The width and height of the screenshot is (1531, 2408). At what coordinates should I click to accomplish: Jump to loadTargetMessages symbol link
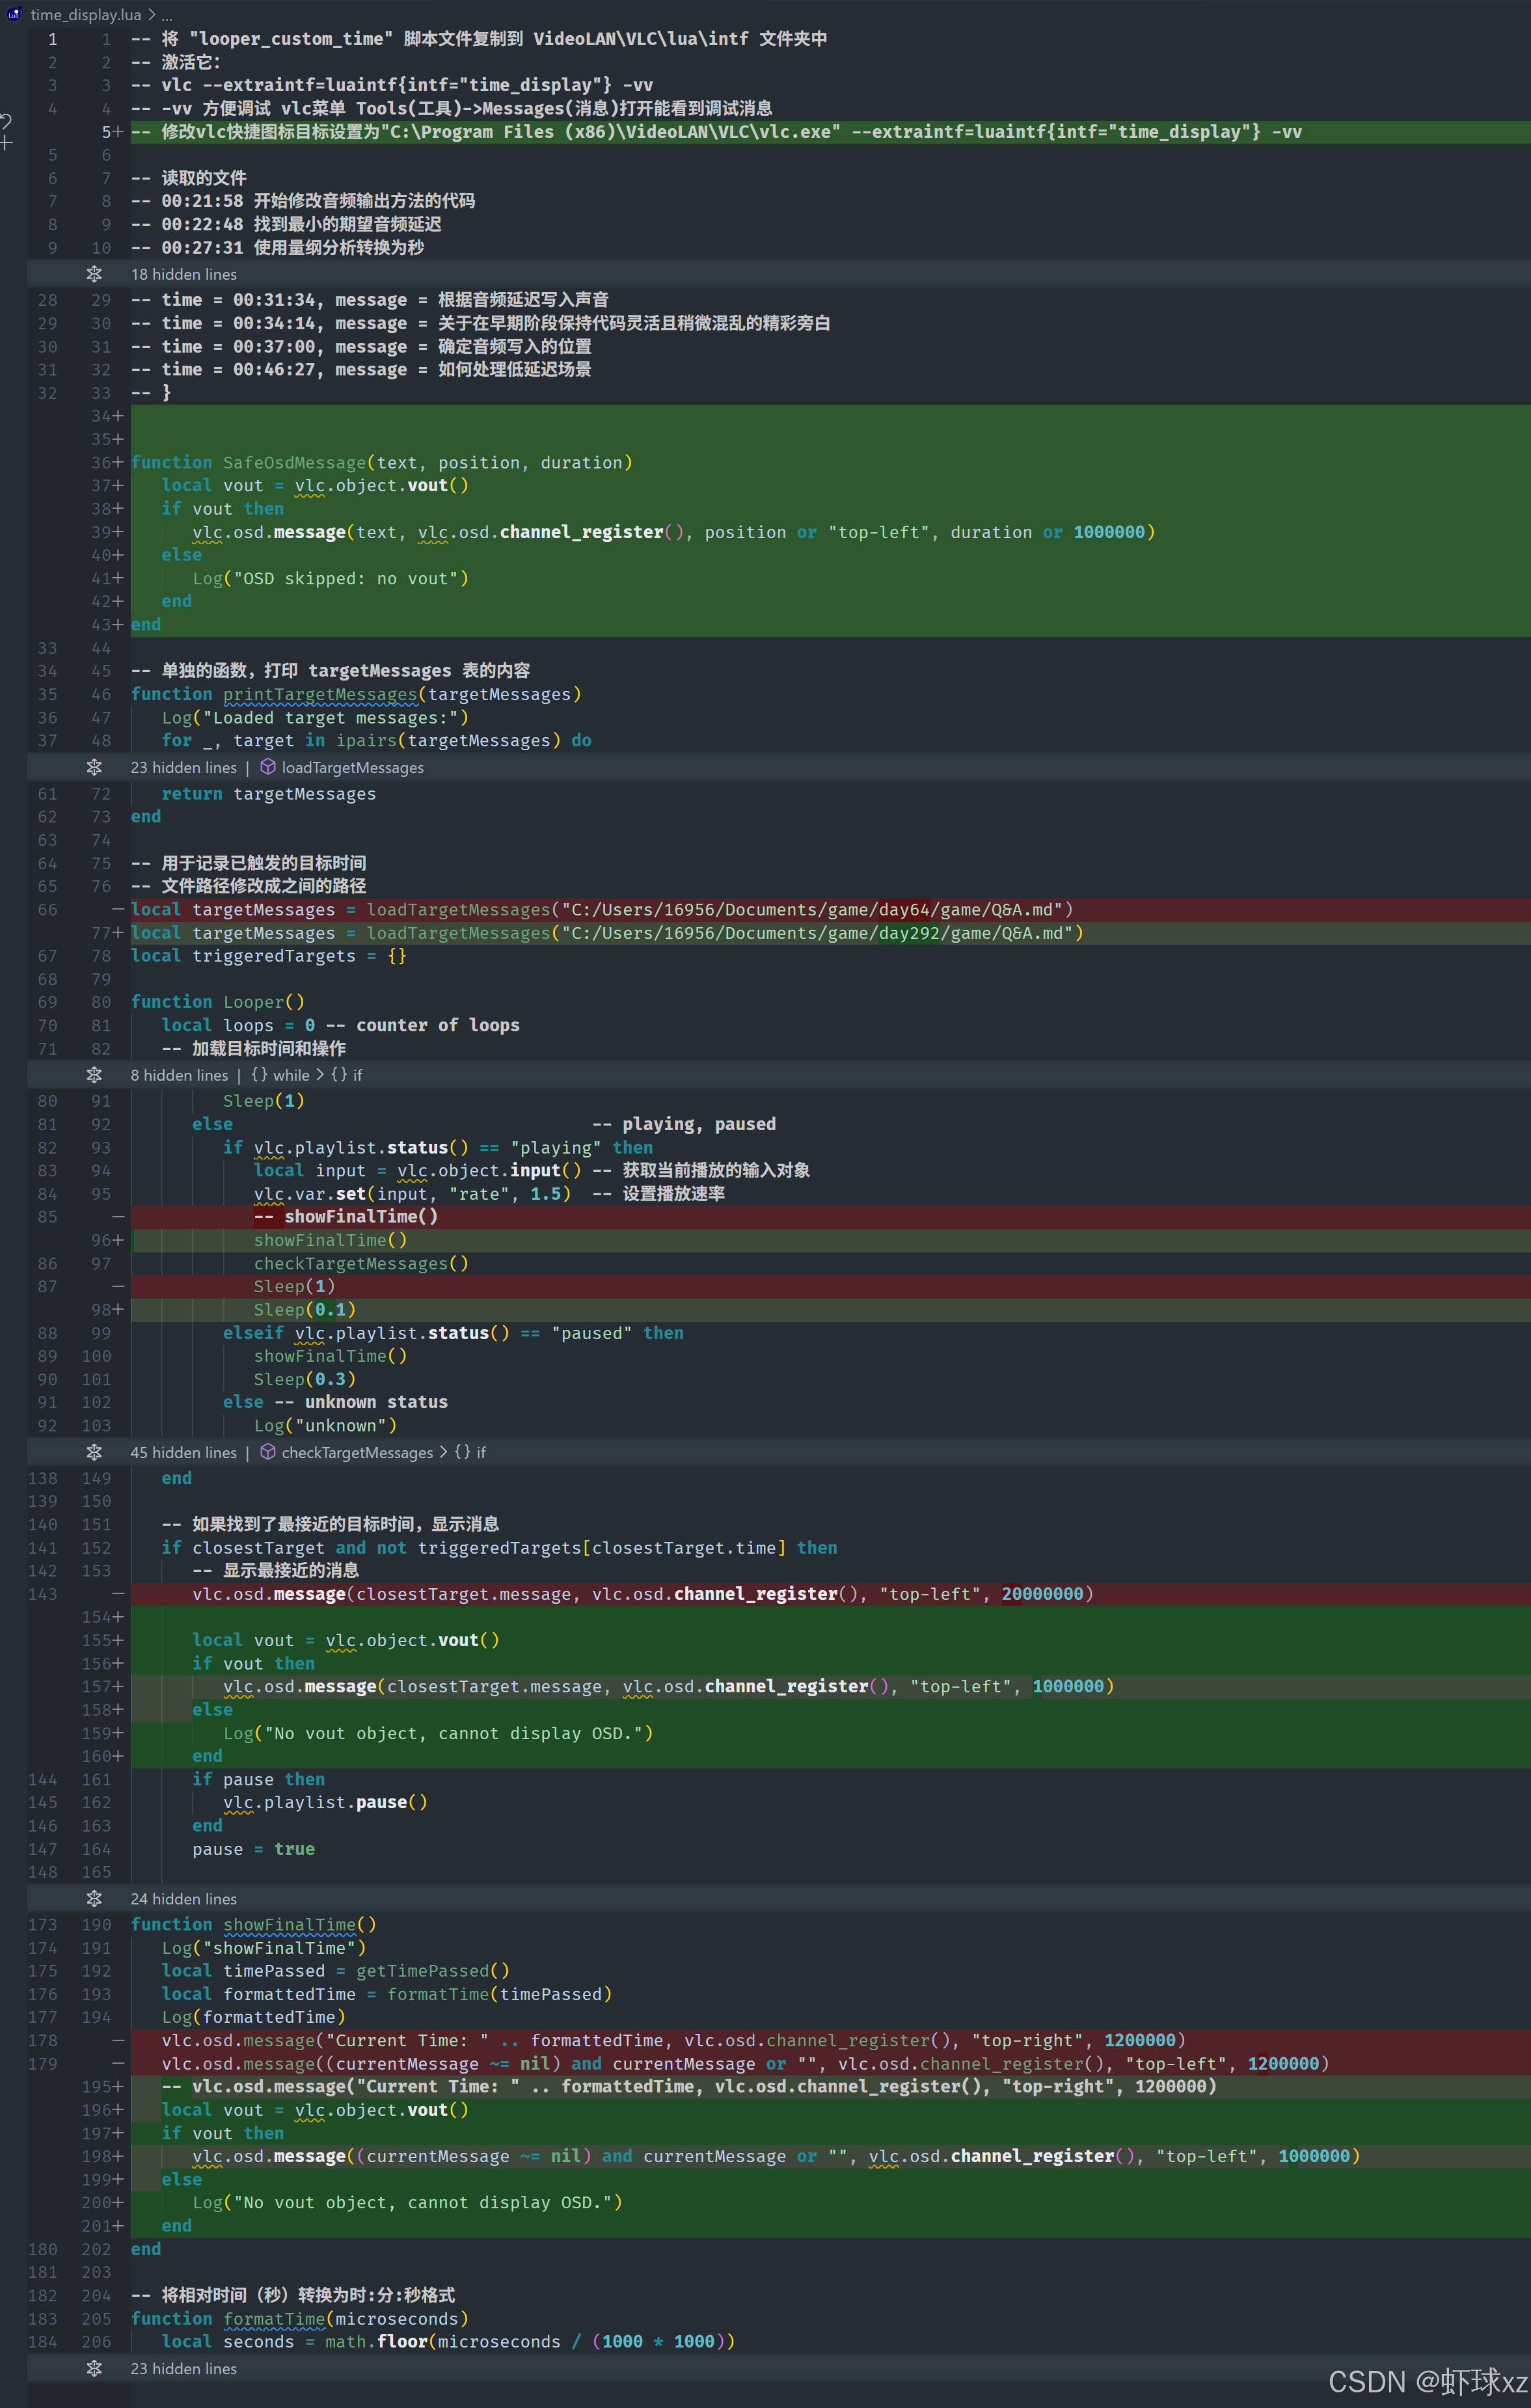pyautogui.click(x=352, y=767)
